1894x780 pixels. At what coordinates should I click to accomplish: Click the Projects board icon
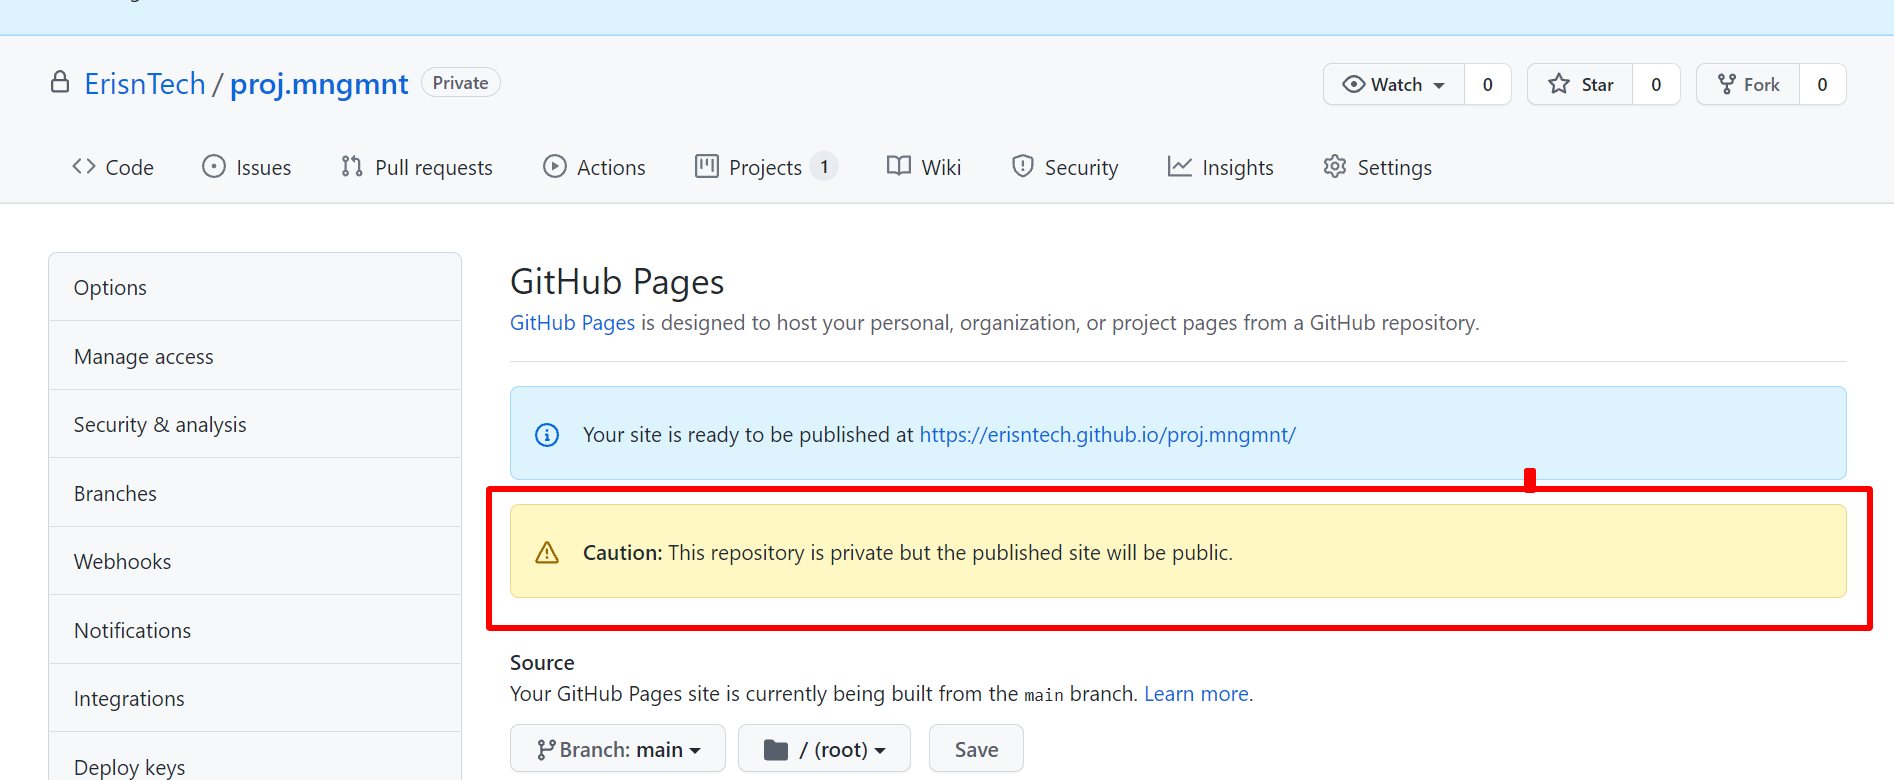click(x=707, y=166)
